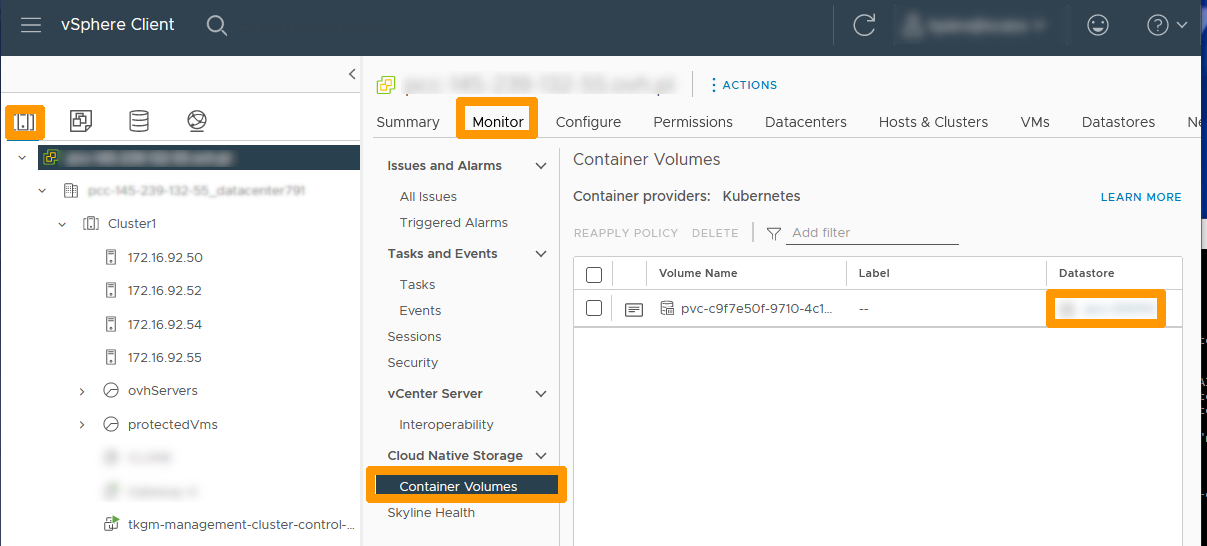Select the Storage inventory icon
The width and height of the screenshot is (1207, 546).
coord(139,122)
